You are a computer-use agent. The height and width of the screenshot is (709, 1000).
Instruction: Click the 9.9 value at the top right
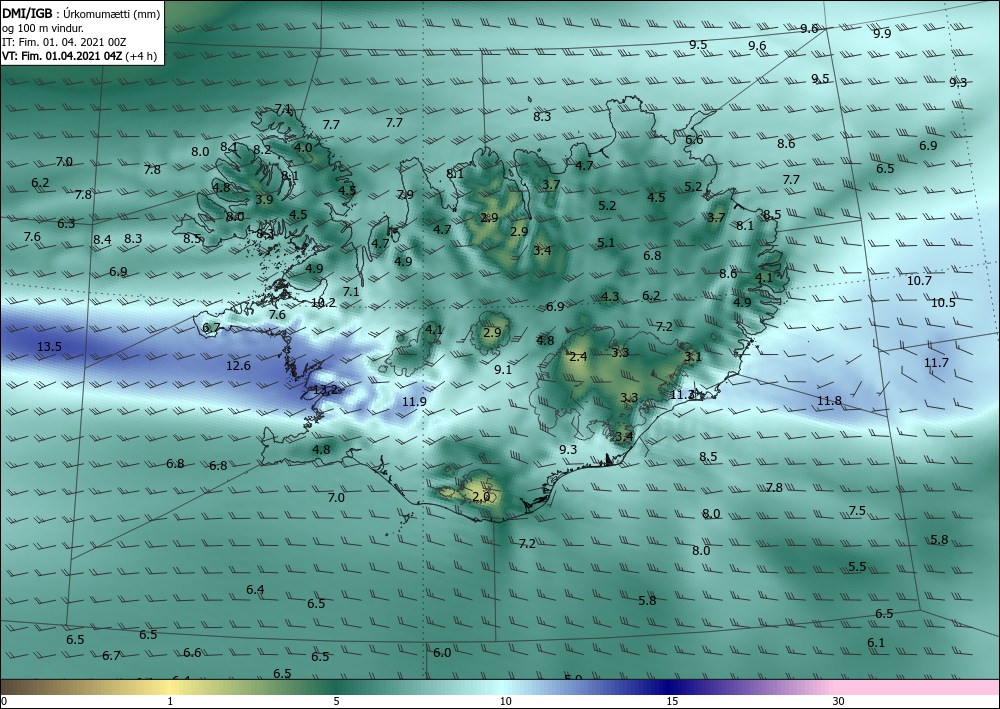(882, 34)
